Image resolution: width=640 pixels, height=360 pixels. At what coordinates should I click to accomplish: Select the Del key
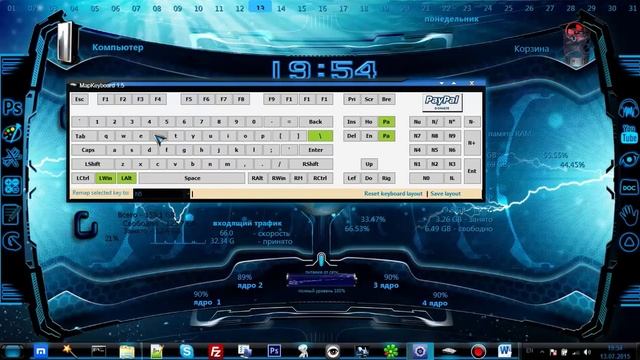tap(351, 136)
